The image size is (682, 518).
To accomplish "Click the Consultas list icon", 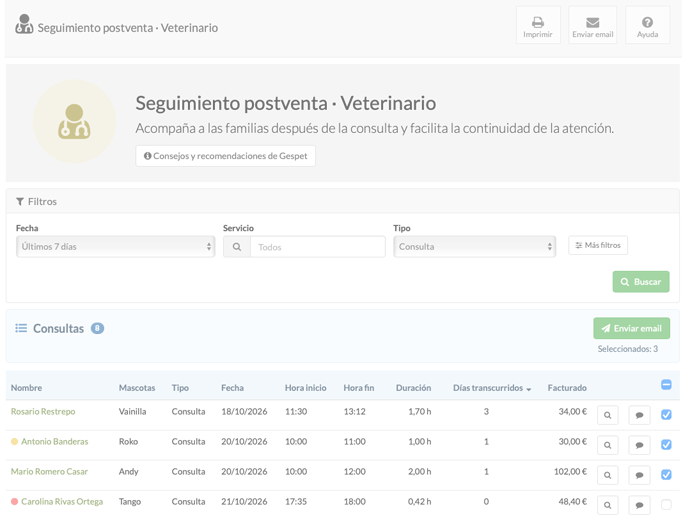I will [x=21, y=328].
